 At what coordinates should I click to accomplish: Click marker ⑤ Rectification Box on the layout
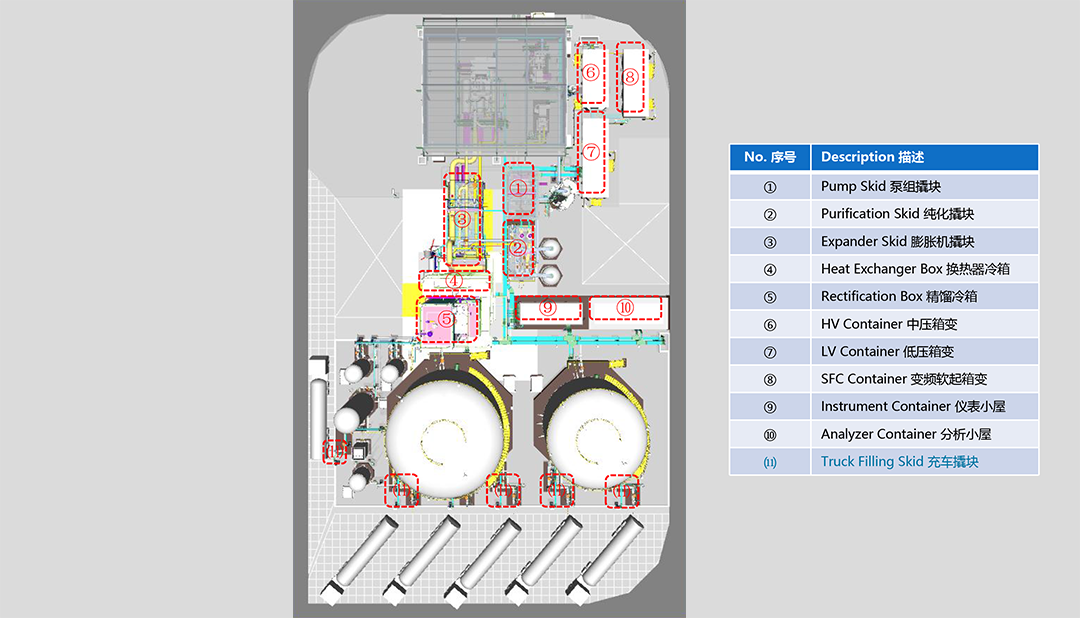click(x=447, y=319)
